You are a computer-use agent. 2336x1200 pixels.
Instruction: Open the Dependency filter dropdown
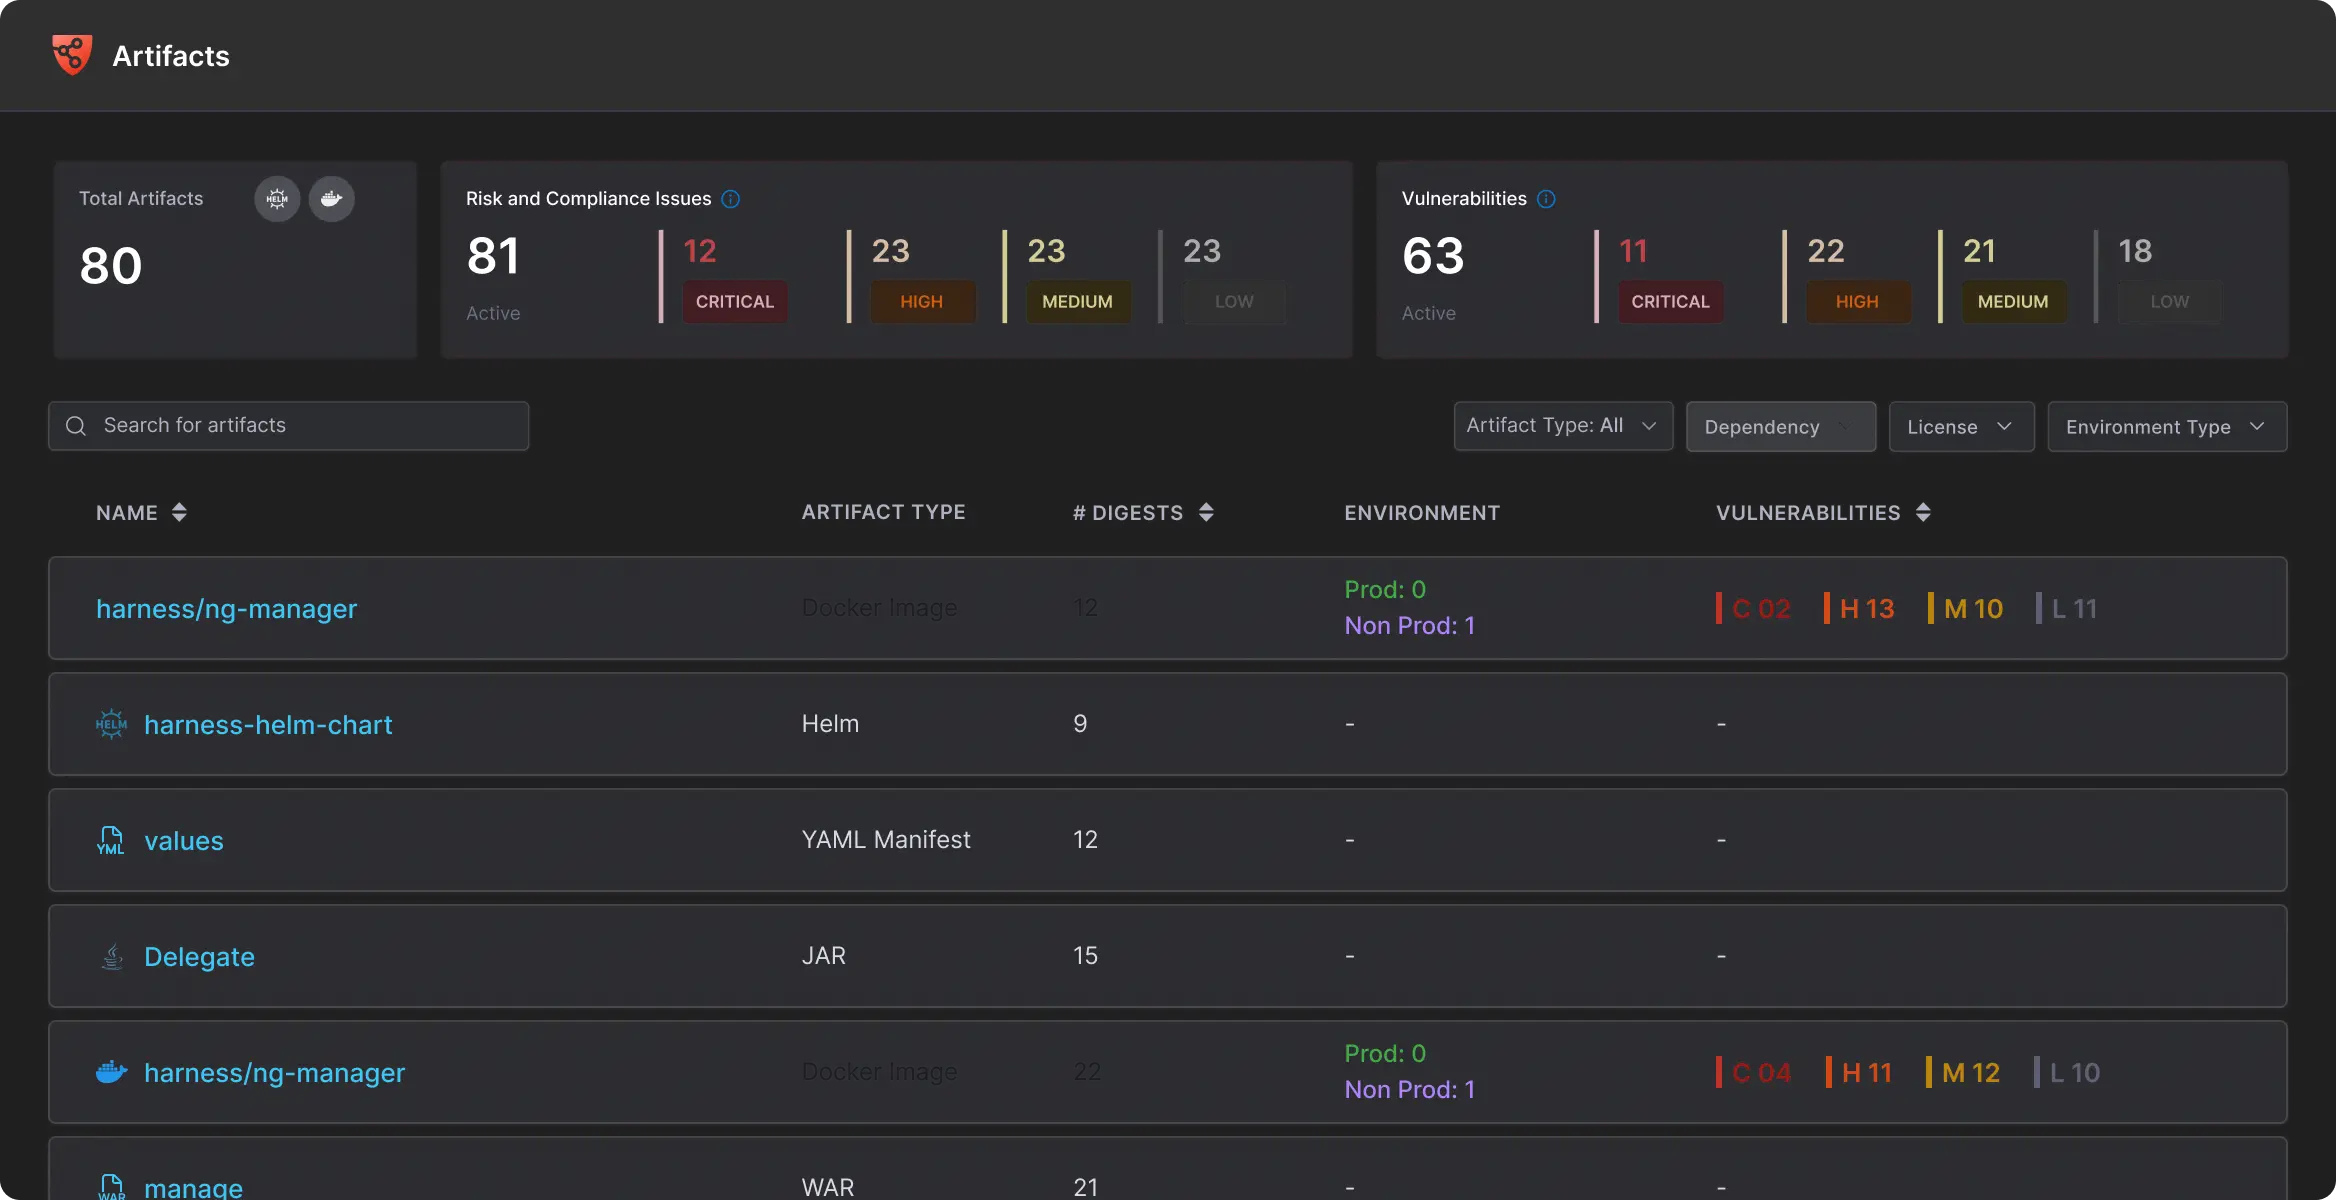click(1780, 427)
